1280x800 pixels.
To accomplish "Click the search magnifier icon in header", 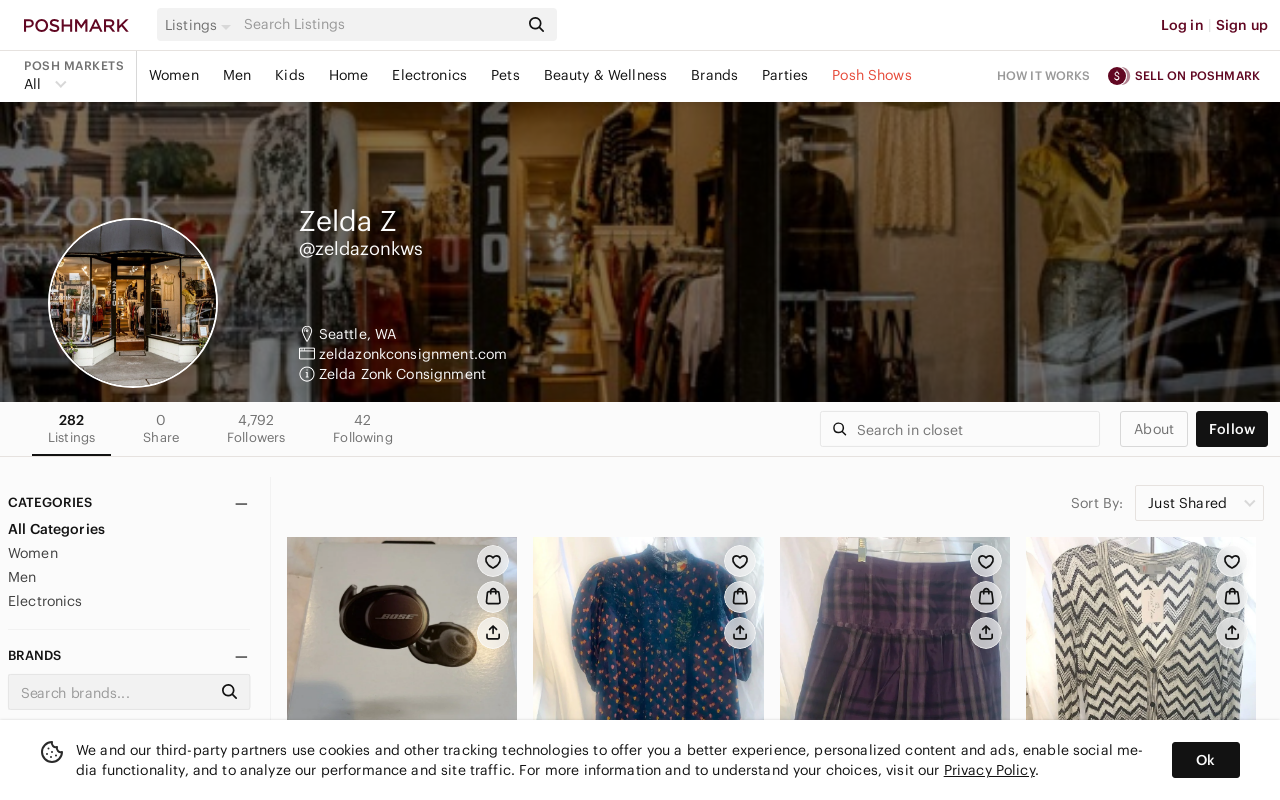I will 537,24.
